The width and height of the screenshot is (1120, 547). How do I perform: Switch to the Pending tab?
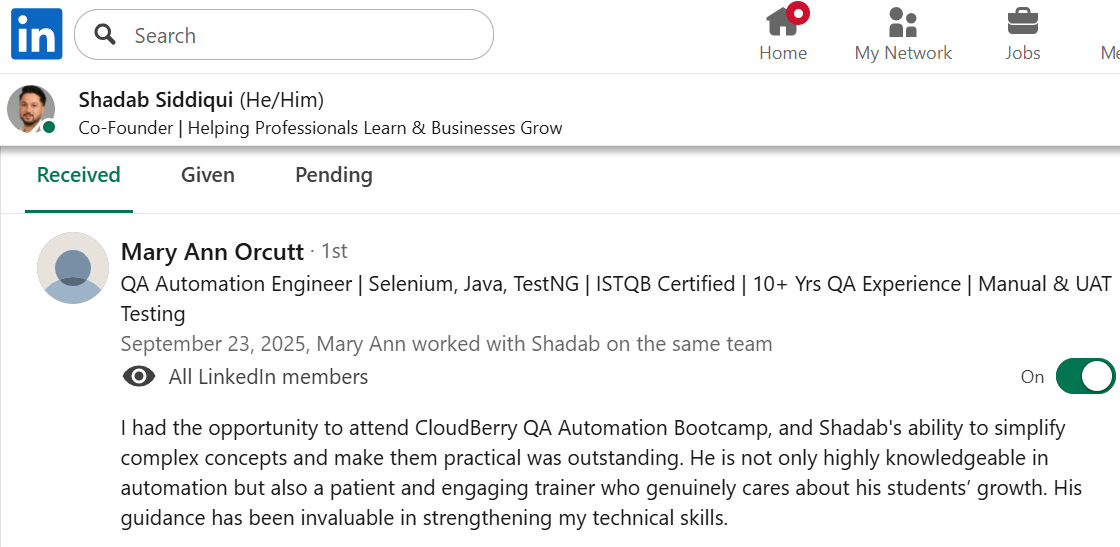(x=334, y=175)
